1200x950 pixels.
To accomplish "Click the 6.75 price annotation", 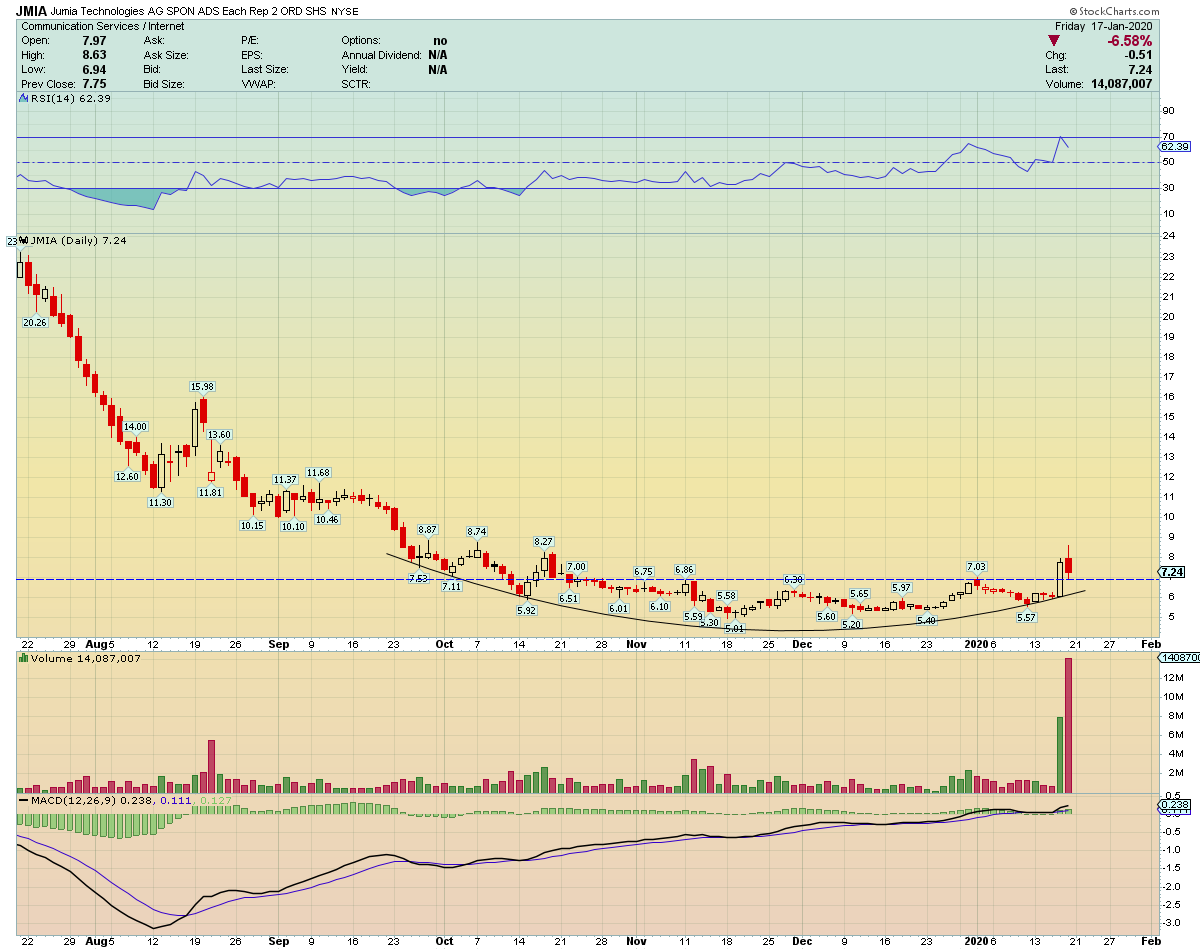I will pos(643,571).
